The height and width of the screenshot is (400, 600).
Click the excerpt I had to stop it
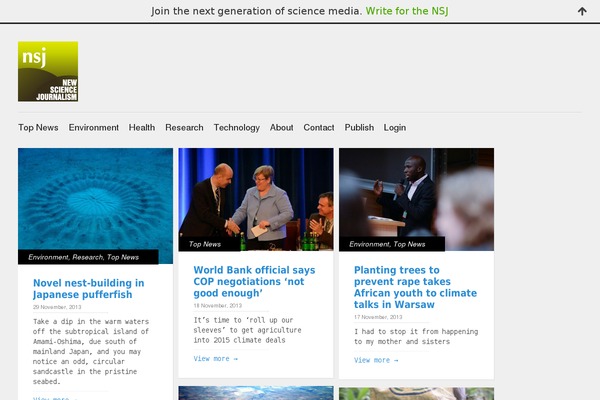coord(416,336)
